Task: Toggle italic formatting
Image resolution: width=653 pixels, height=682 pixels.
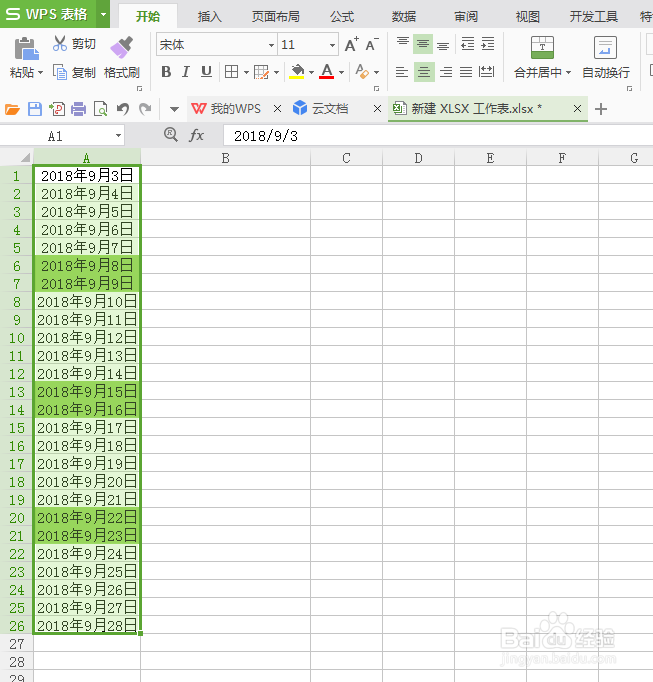Action: (186, 72)
